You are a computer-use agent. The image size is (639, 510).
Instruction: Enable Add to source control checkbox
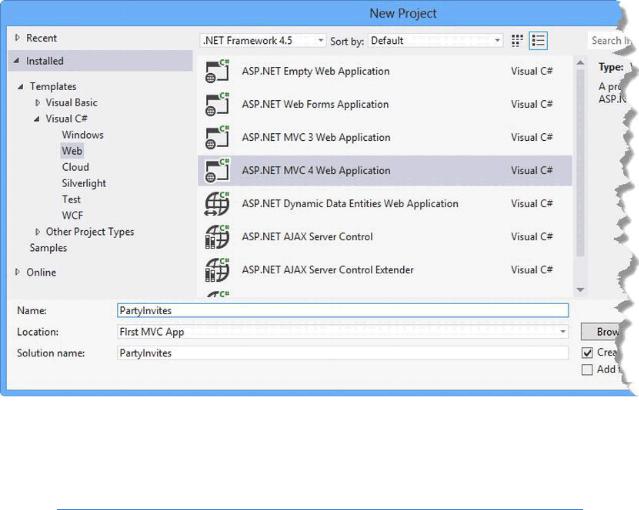pos(587,370)
